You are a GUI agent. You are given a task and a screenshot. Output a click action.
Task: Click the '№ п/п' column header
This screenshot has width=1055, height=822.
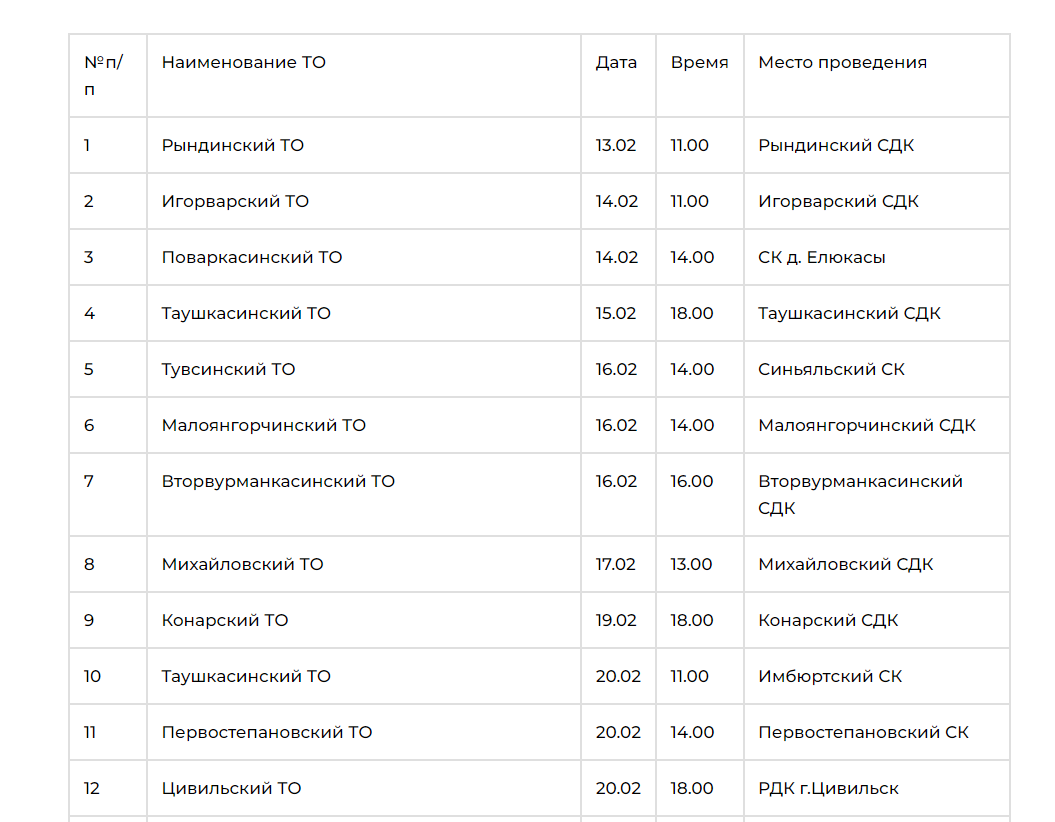pos(104,76)
